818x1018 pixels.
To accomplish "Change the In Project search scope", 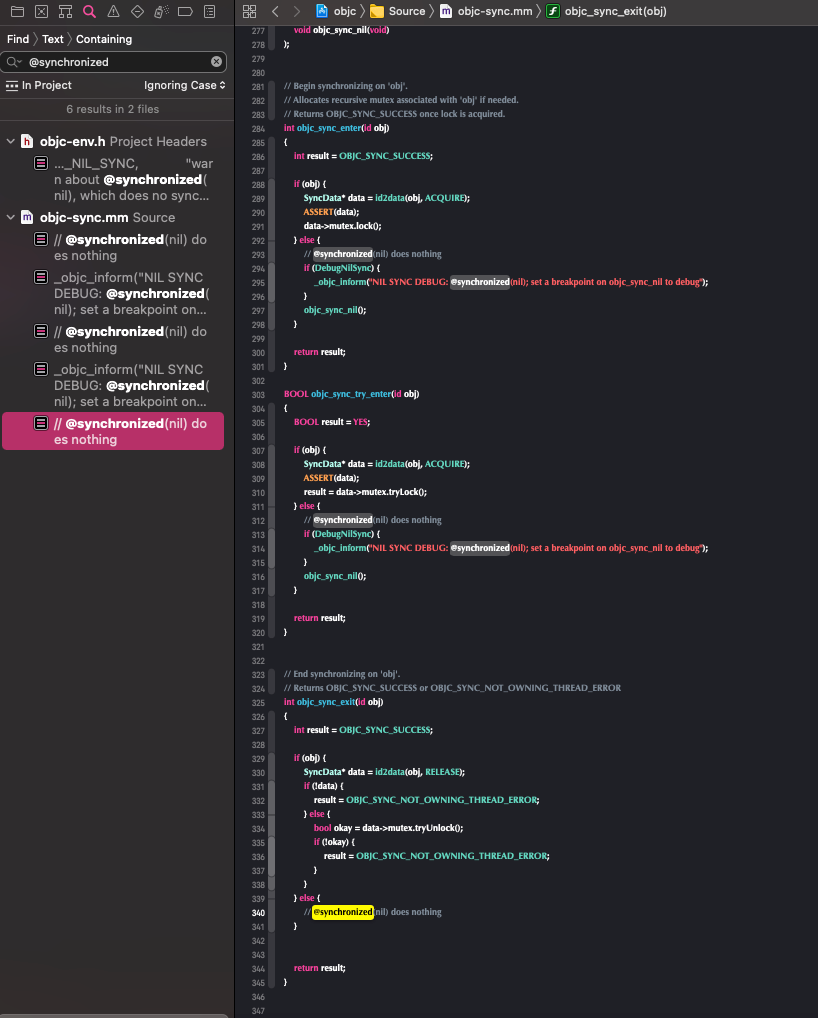I will (x=39, y=85).
